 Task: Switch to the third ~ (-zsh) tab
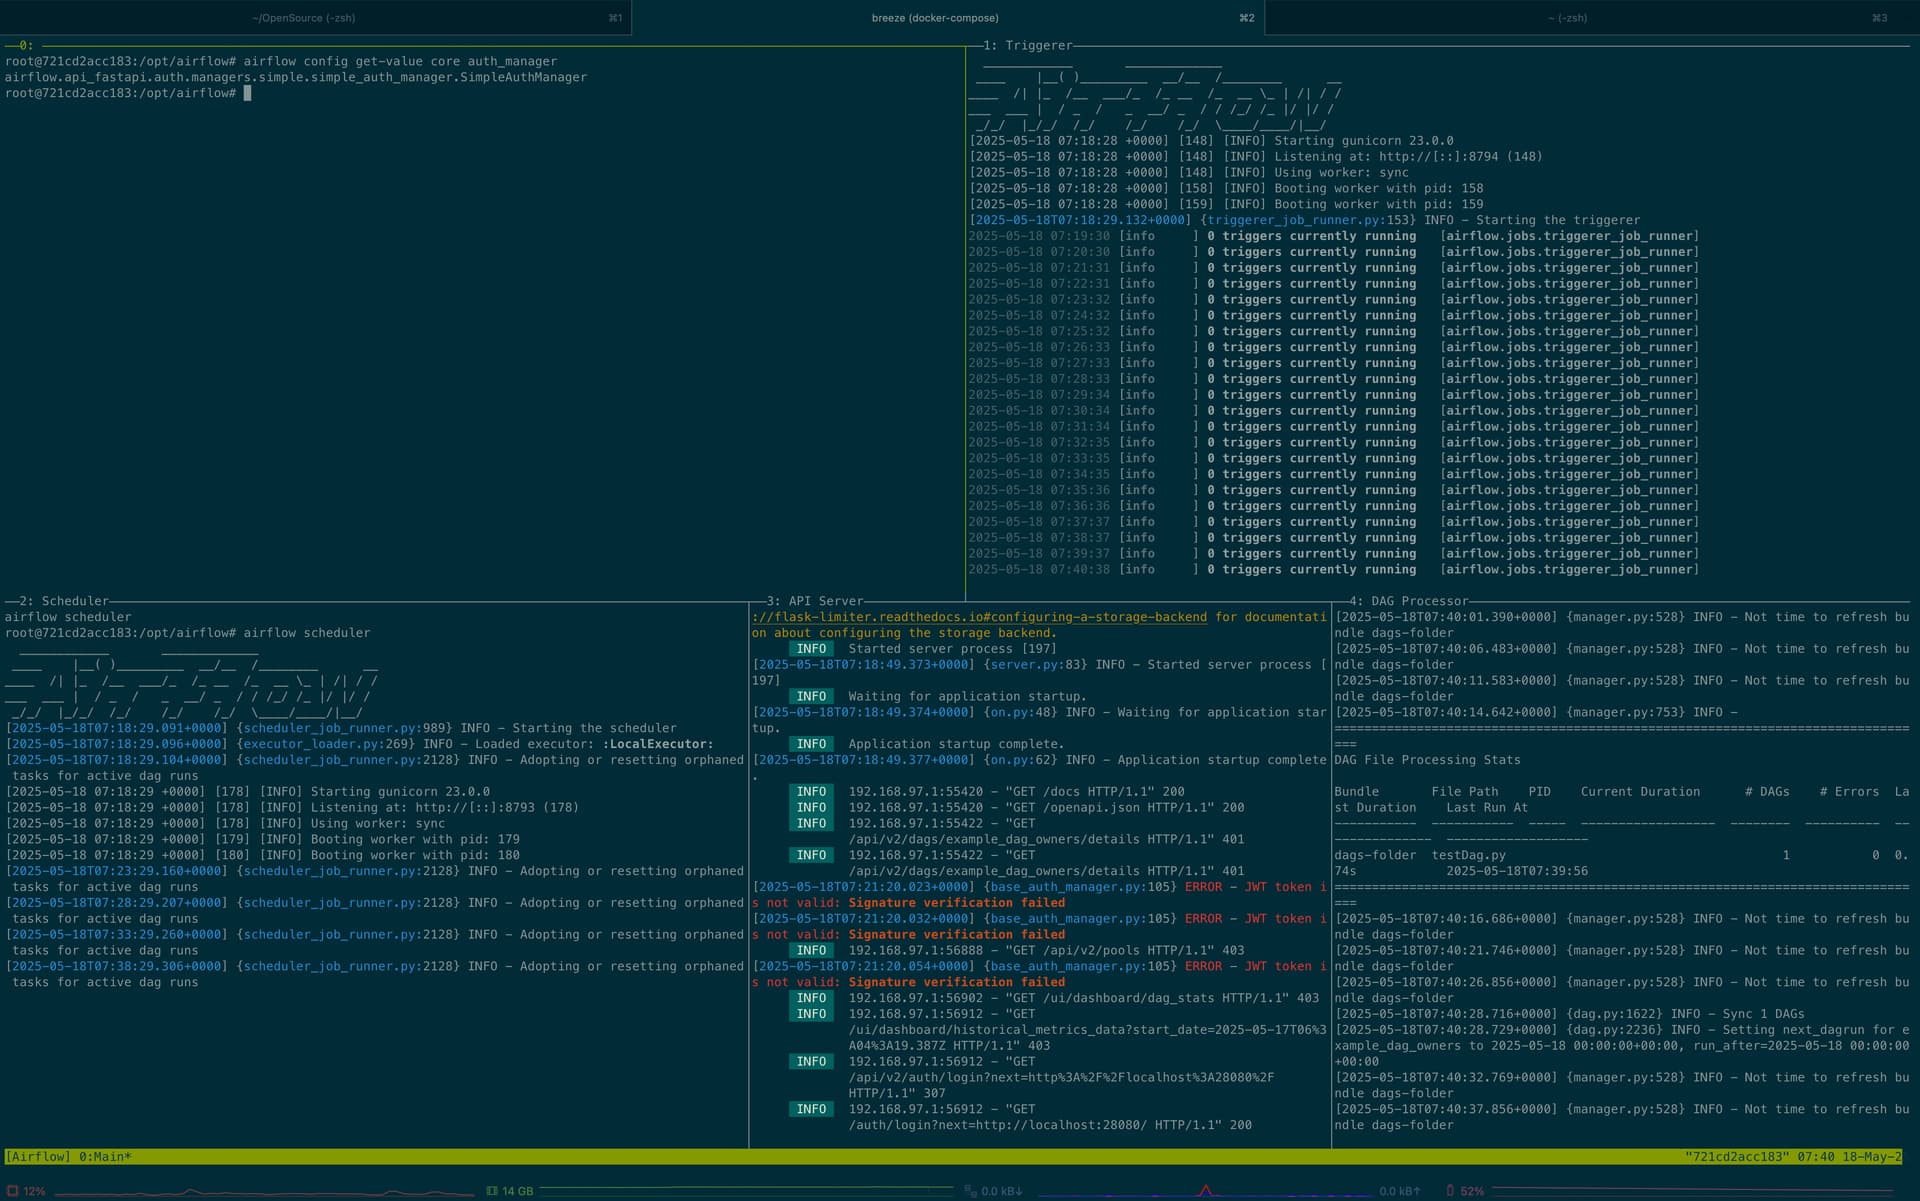click(1567, 18)
